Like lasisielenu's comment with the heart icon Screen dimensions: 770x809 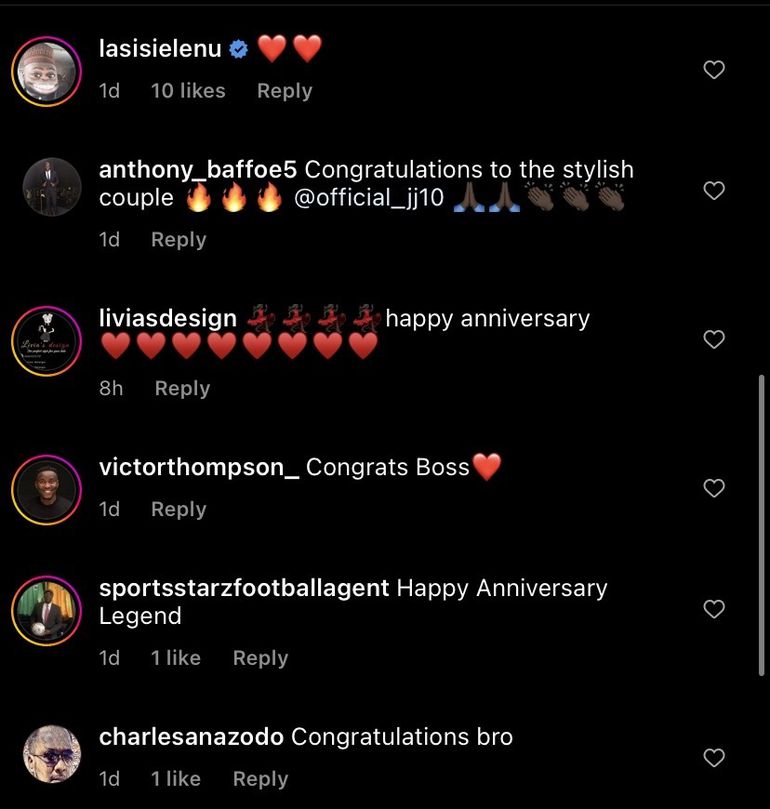pyautogui.click(x=714, y=70)
